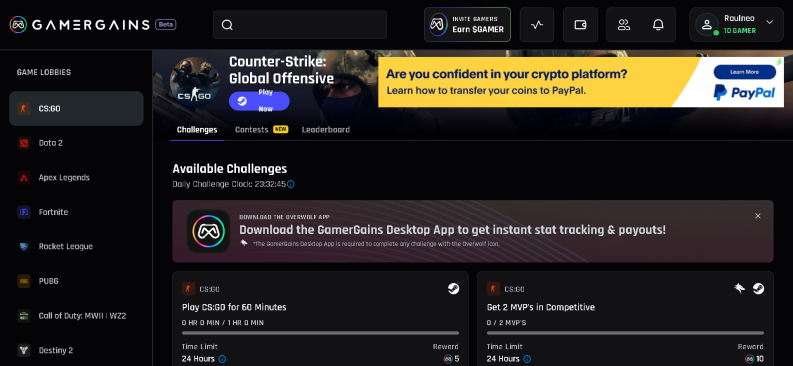Click the Play Now button
Screen dimensions: 793x366
[259, 101]
